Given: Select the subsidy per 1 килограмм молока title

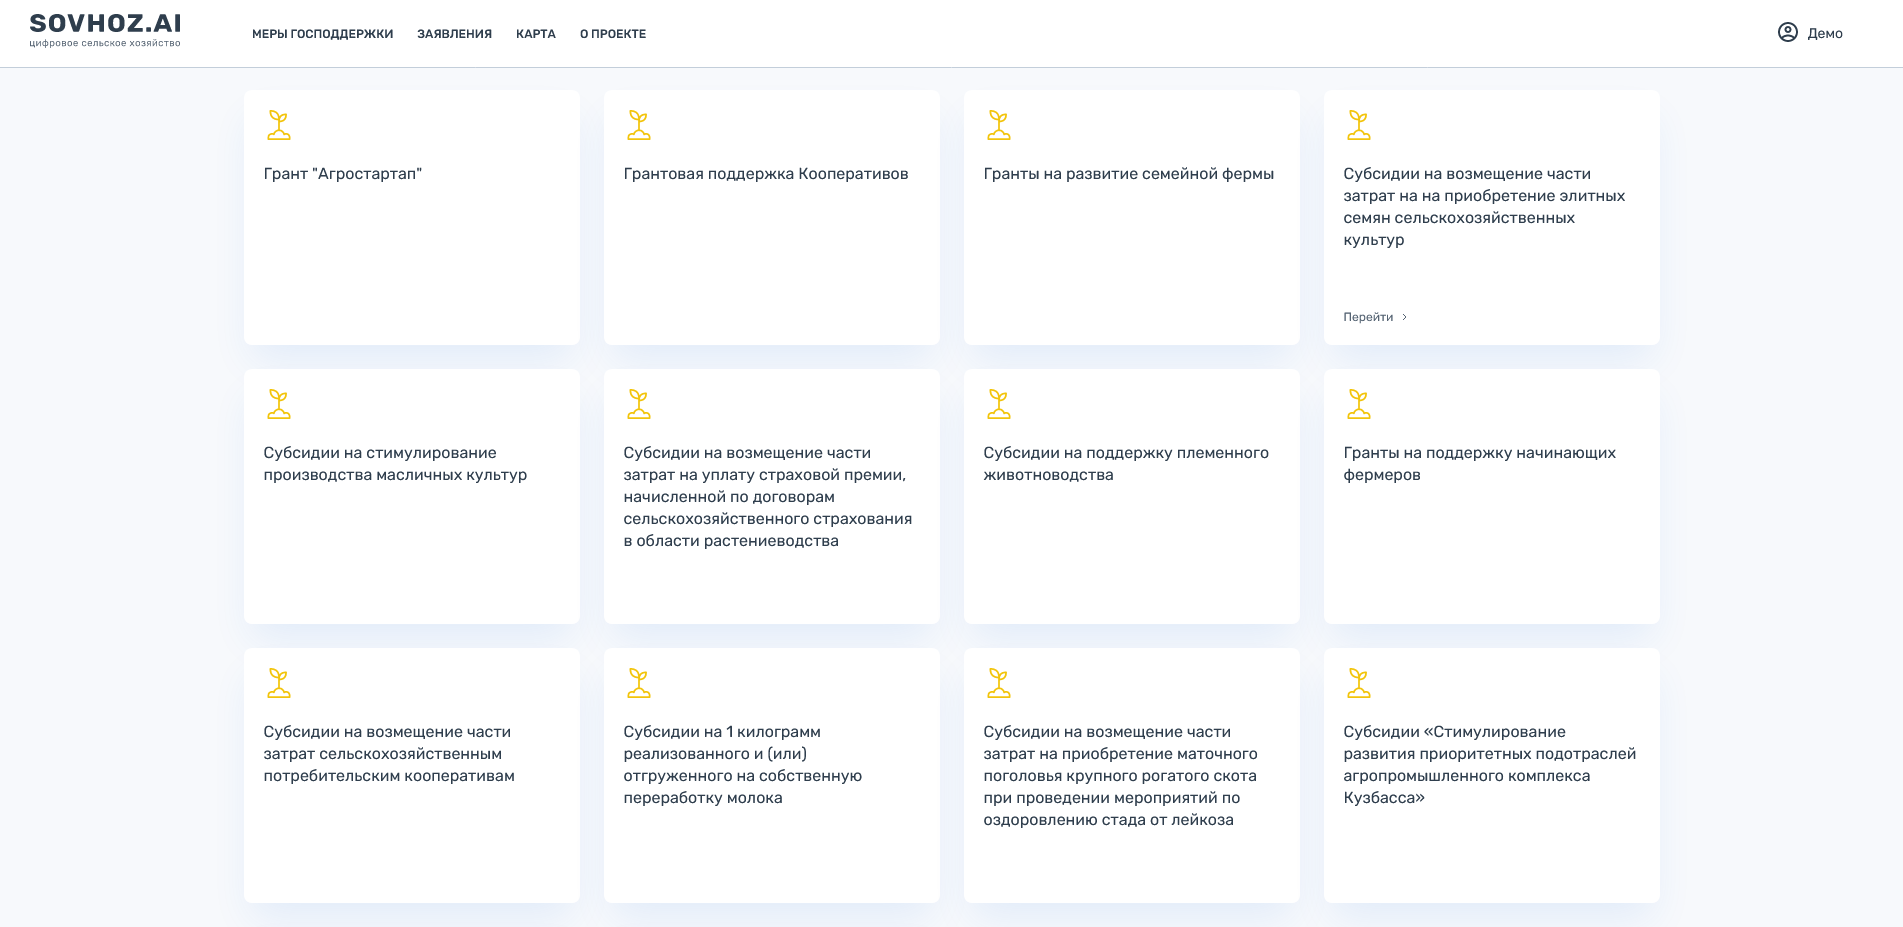Looking at the screenshot, I should 742,765.
